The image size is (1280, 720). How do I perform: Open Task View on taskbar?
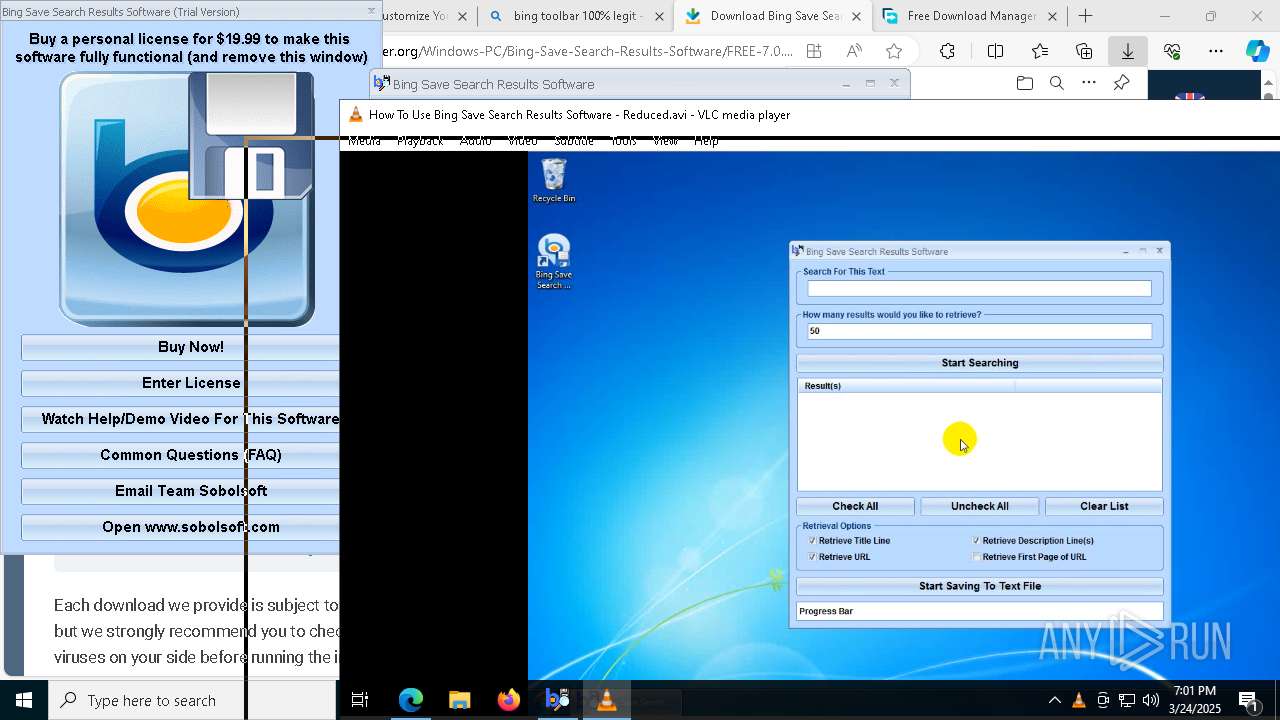point(360,700)
